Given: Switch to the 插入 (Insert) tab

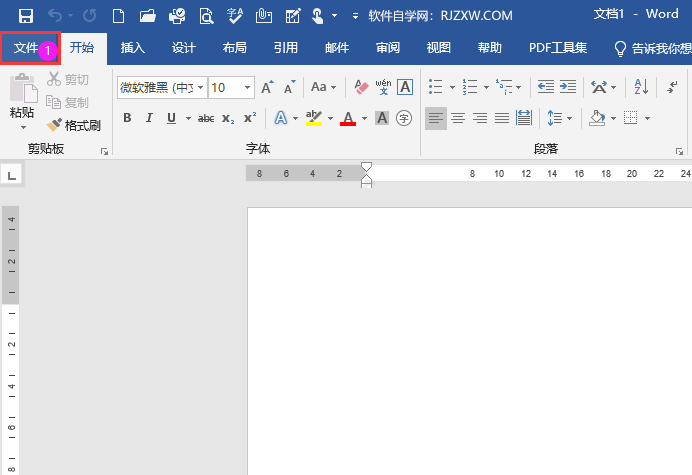Looking at the screenshot, I should [x=133, y=48].
